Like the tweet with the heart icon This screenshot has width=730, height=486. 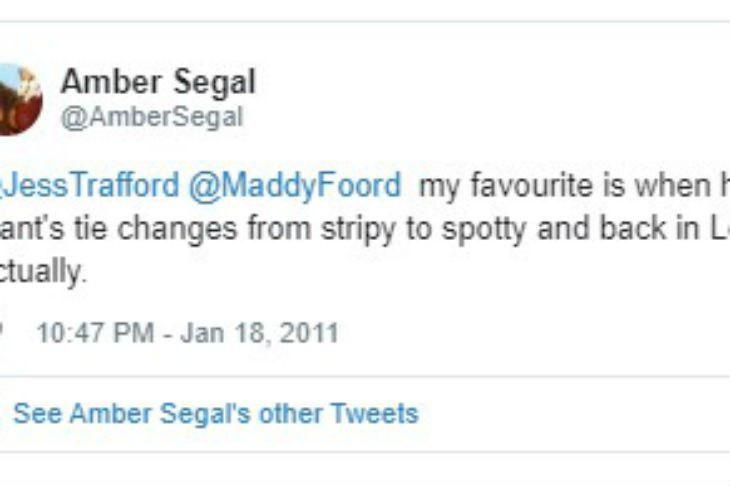point(3,332)
